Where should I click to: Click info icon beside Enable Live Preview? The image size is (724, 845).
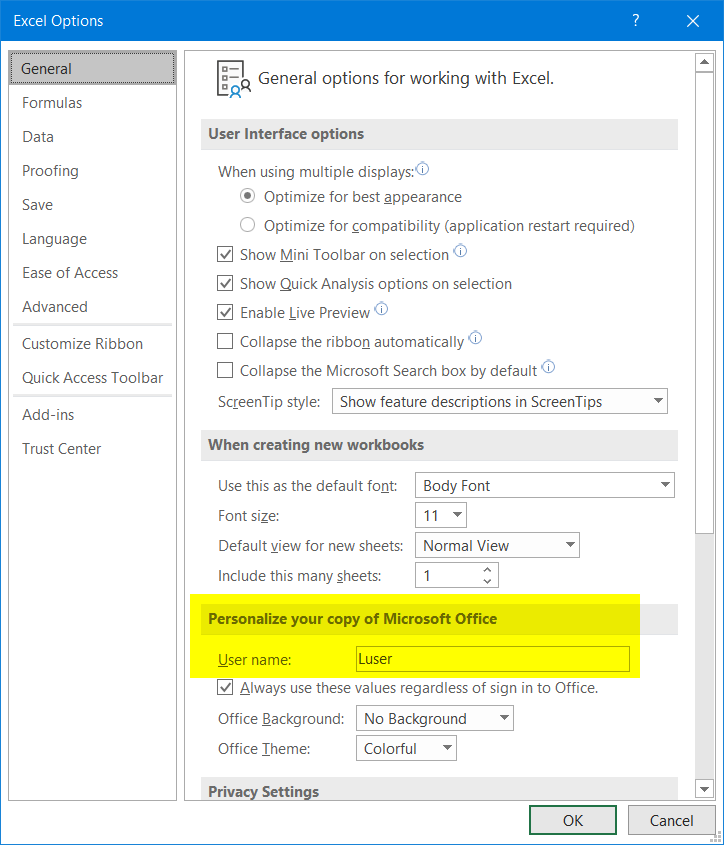point(381,309)
